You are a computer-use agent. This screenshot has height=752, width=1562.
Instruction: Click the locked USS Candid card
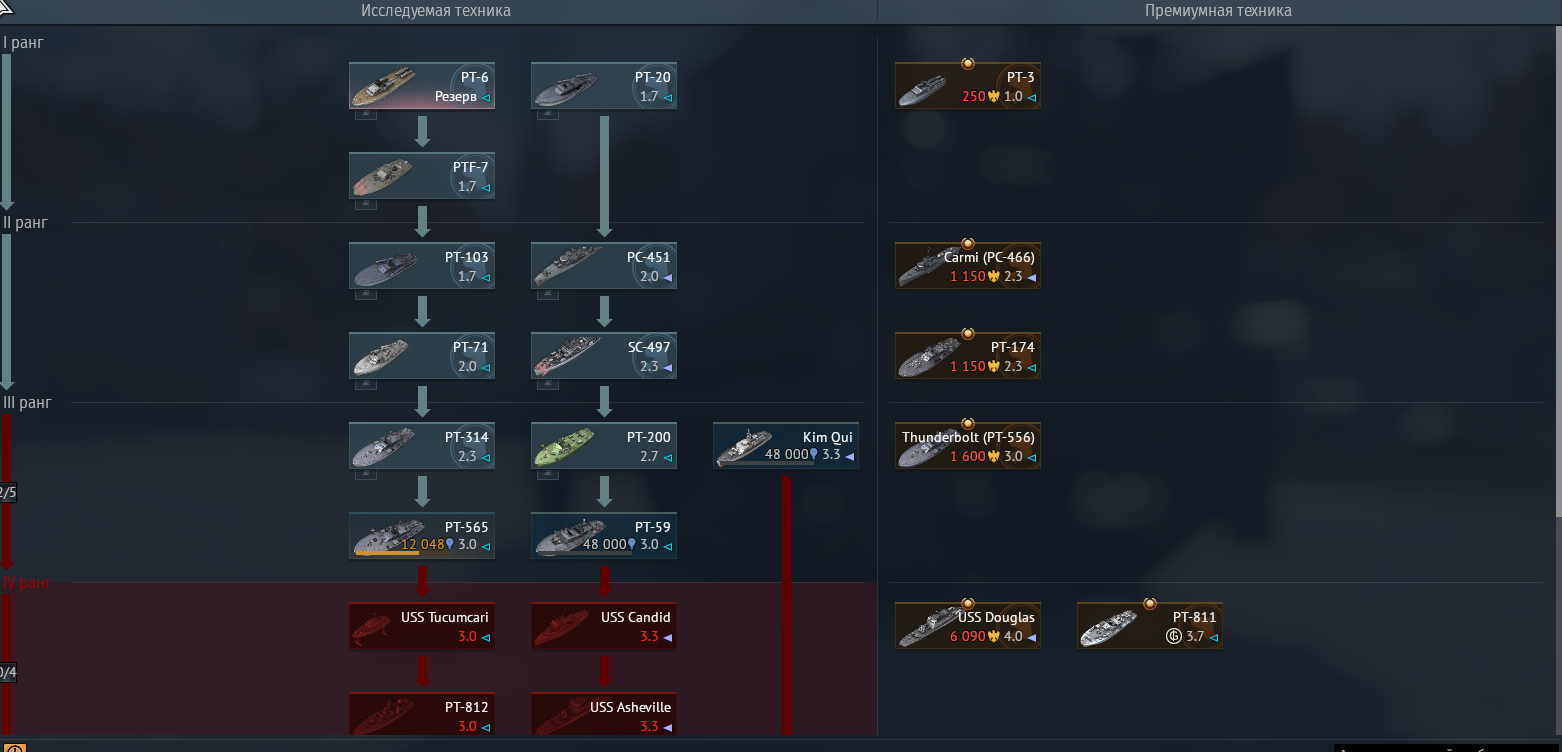pyautogui.click(x=604, y=626)
